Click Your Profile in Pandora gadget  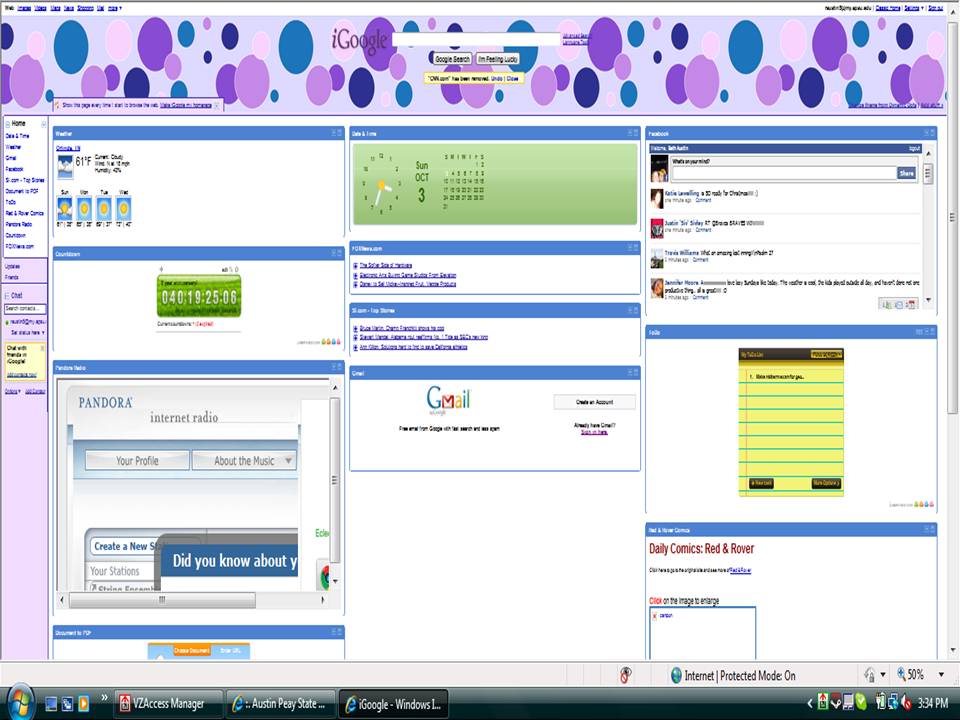tap(137, 460)
